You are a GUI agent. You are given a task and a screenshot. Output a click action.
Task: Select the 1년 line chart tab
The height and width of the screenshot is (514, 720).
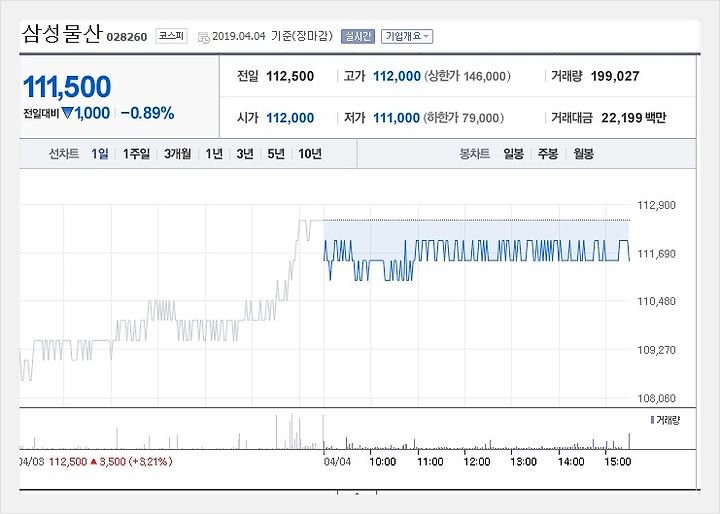click(214, 153)
